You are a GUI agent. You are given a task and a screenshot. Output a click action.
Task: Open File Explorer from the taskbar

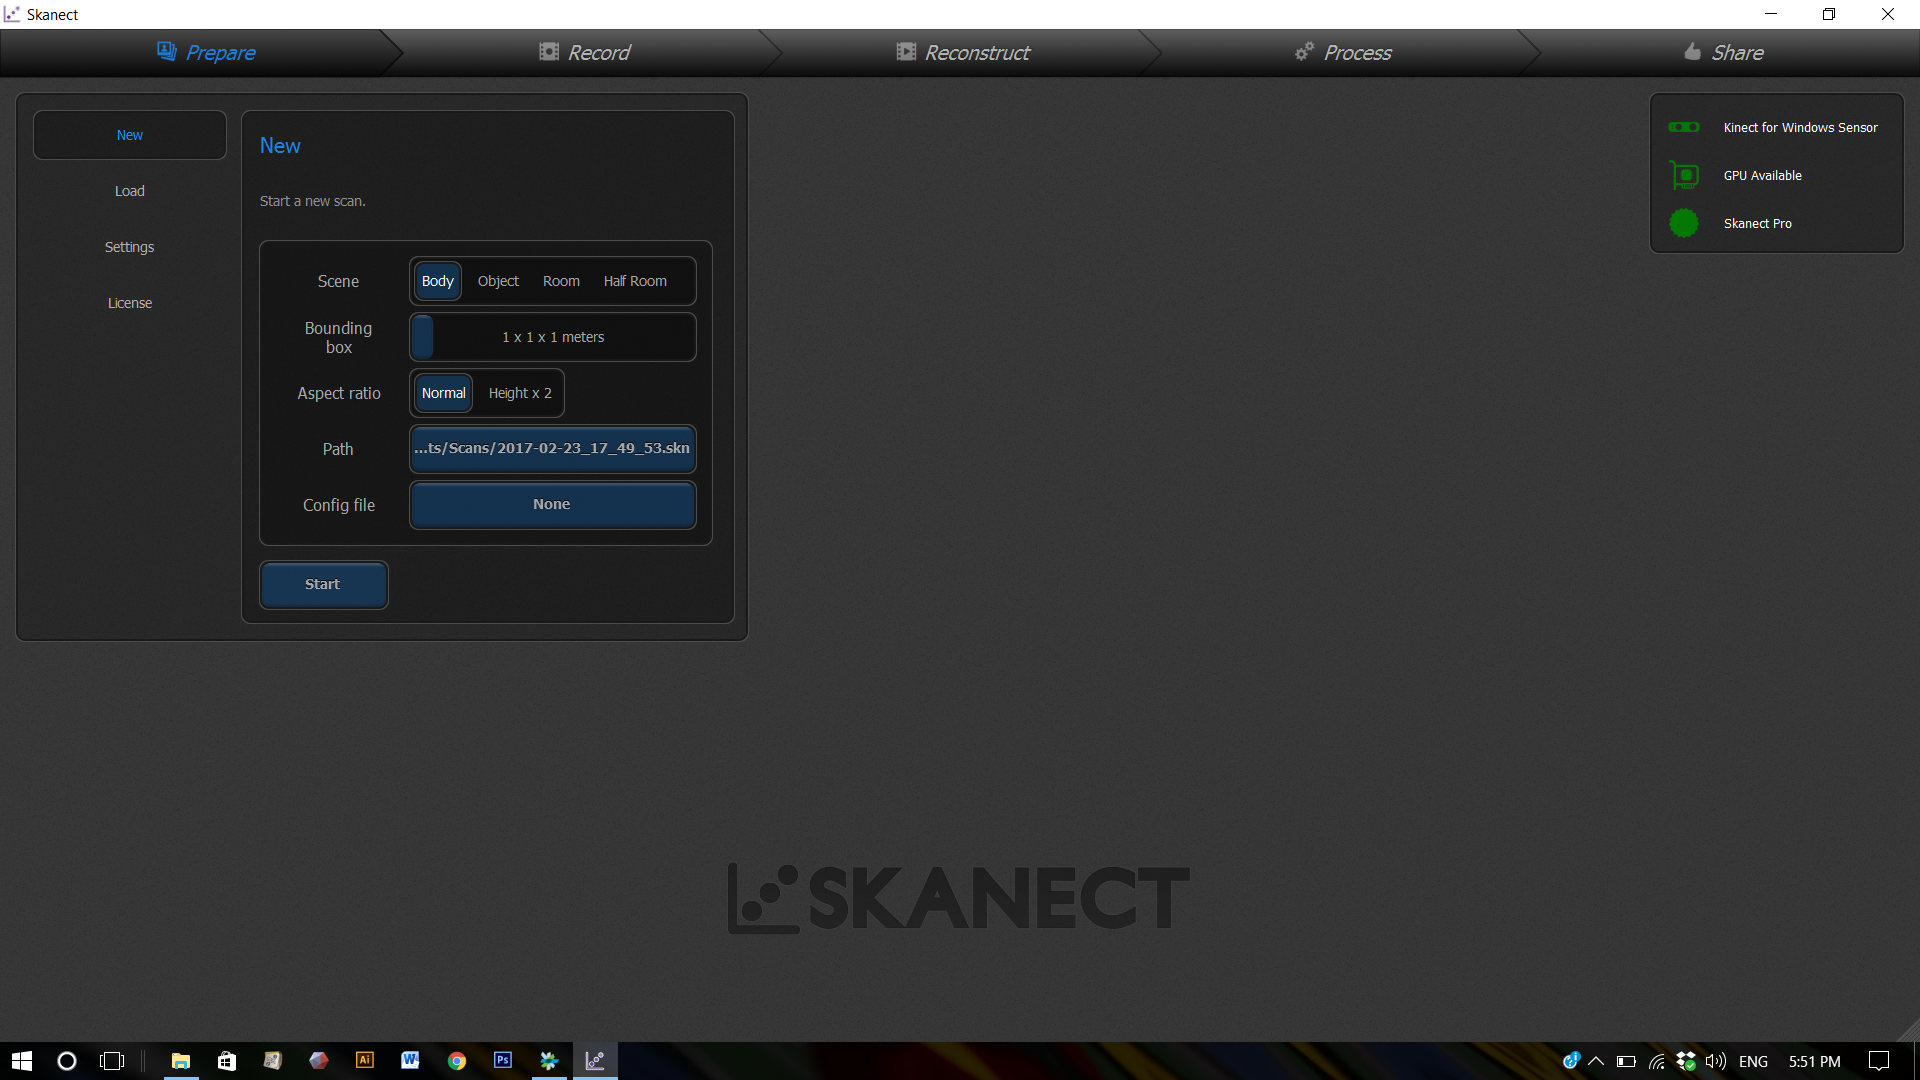tap(181, 1061)
